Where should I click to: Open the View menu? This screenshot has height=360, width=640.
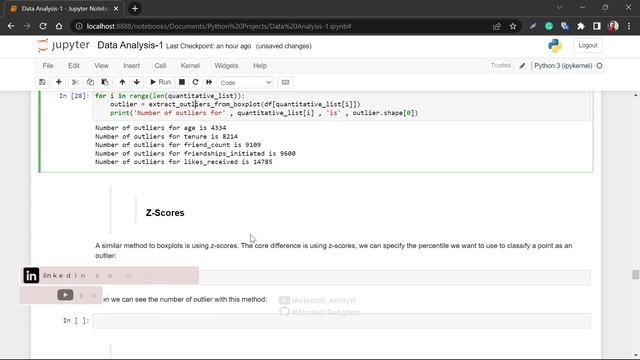102,66
